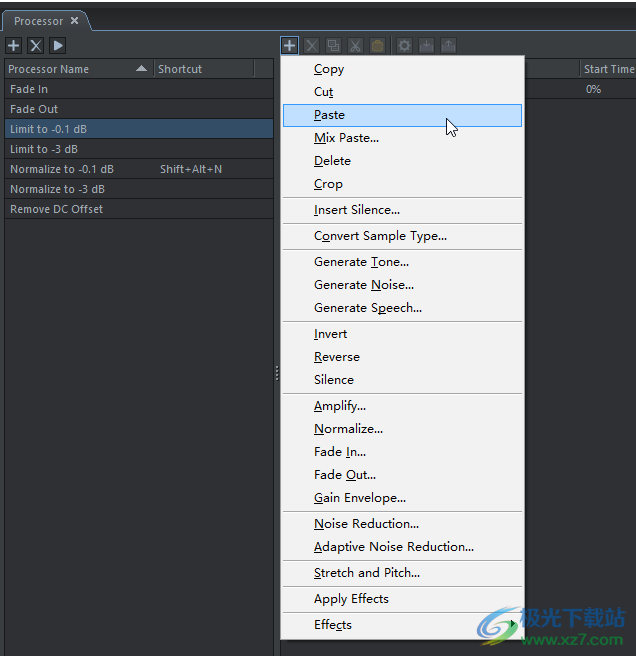
Task: Choose Normalize... from the menu
Action: tap(403, 429)
